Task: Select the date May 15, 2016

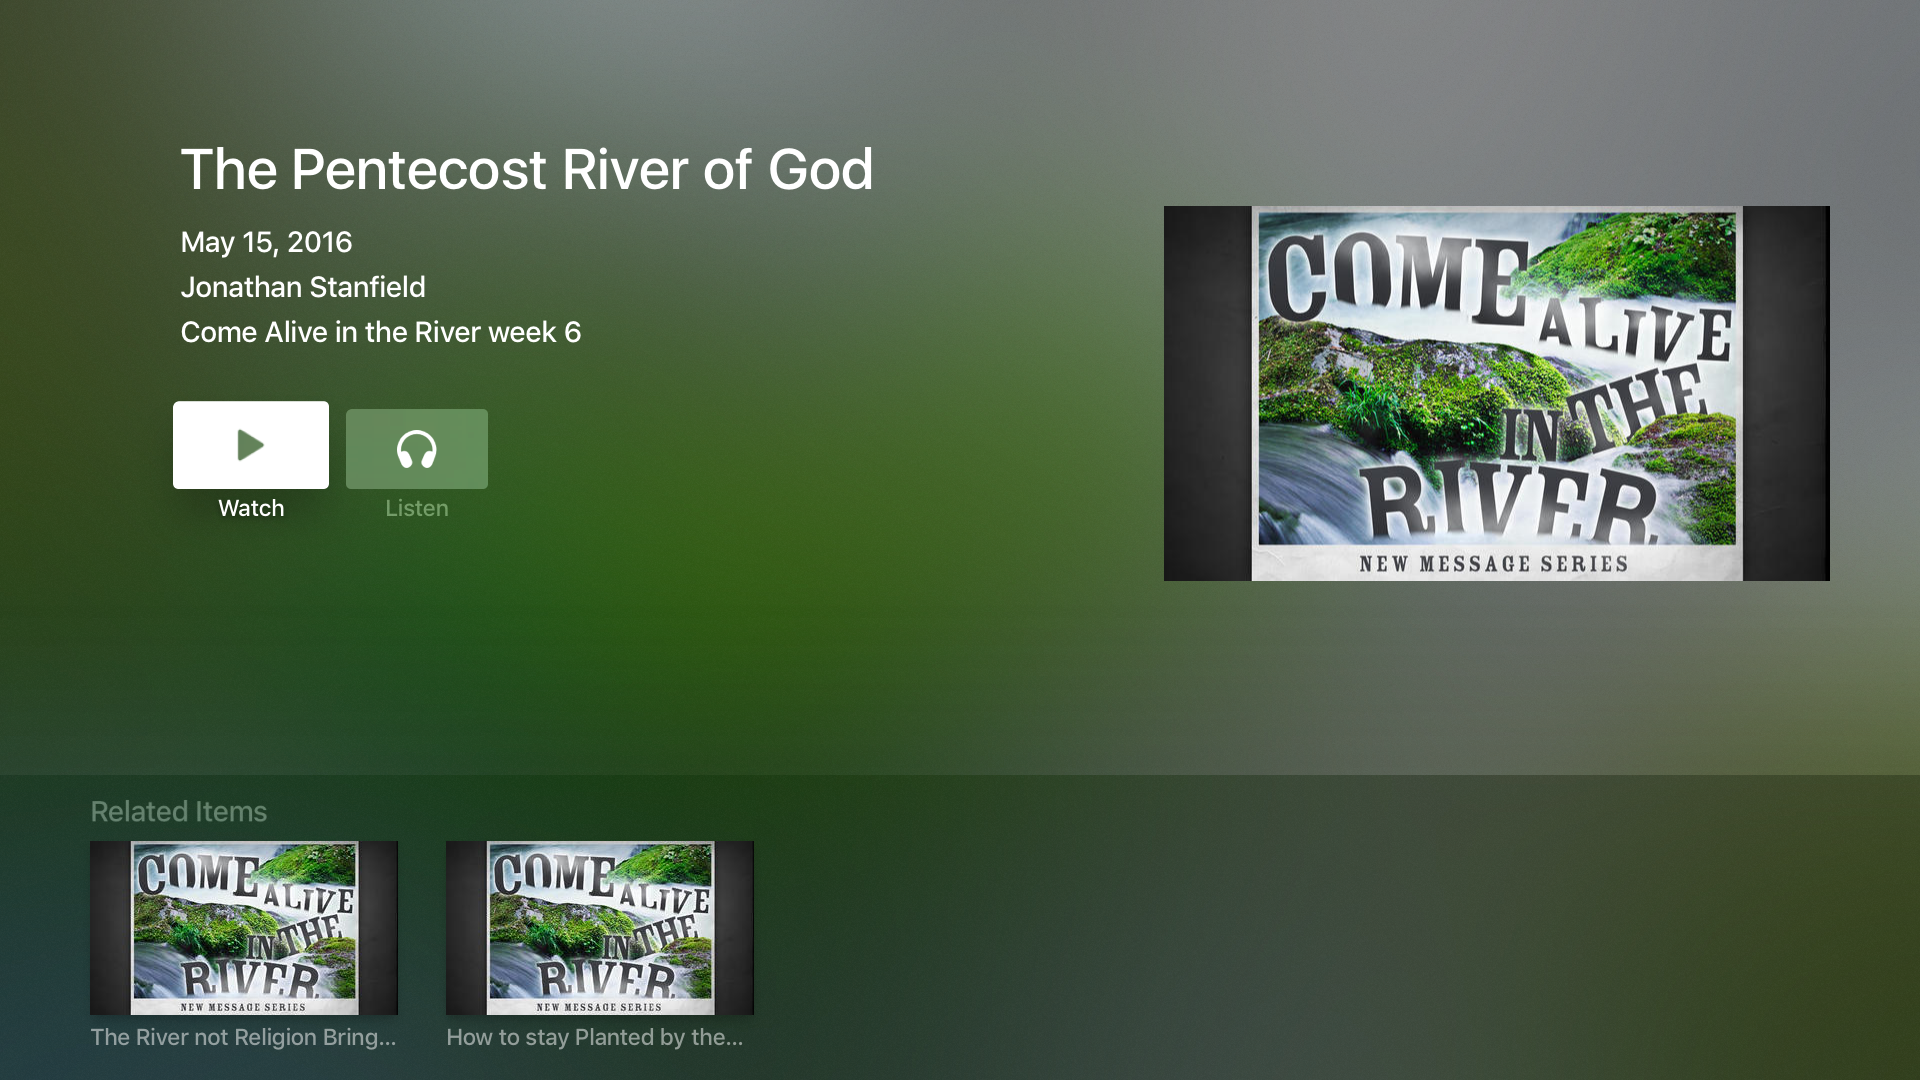Action: pos(266,242)
